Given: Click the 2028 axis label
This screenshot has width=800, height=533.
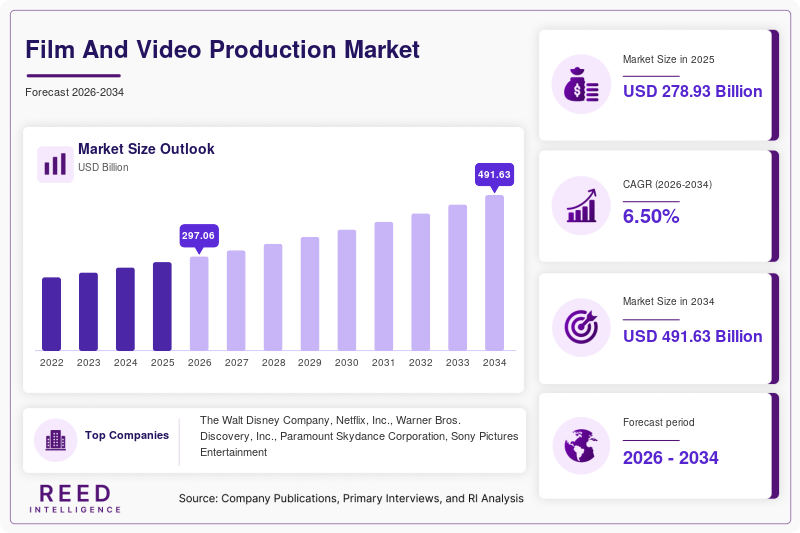Looking at the screenshot, I should [273, 363].
